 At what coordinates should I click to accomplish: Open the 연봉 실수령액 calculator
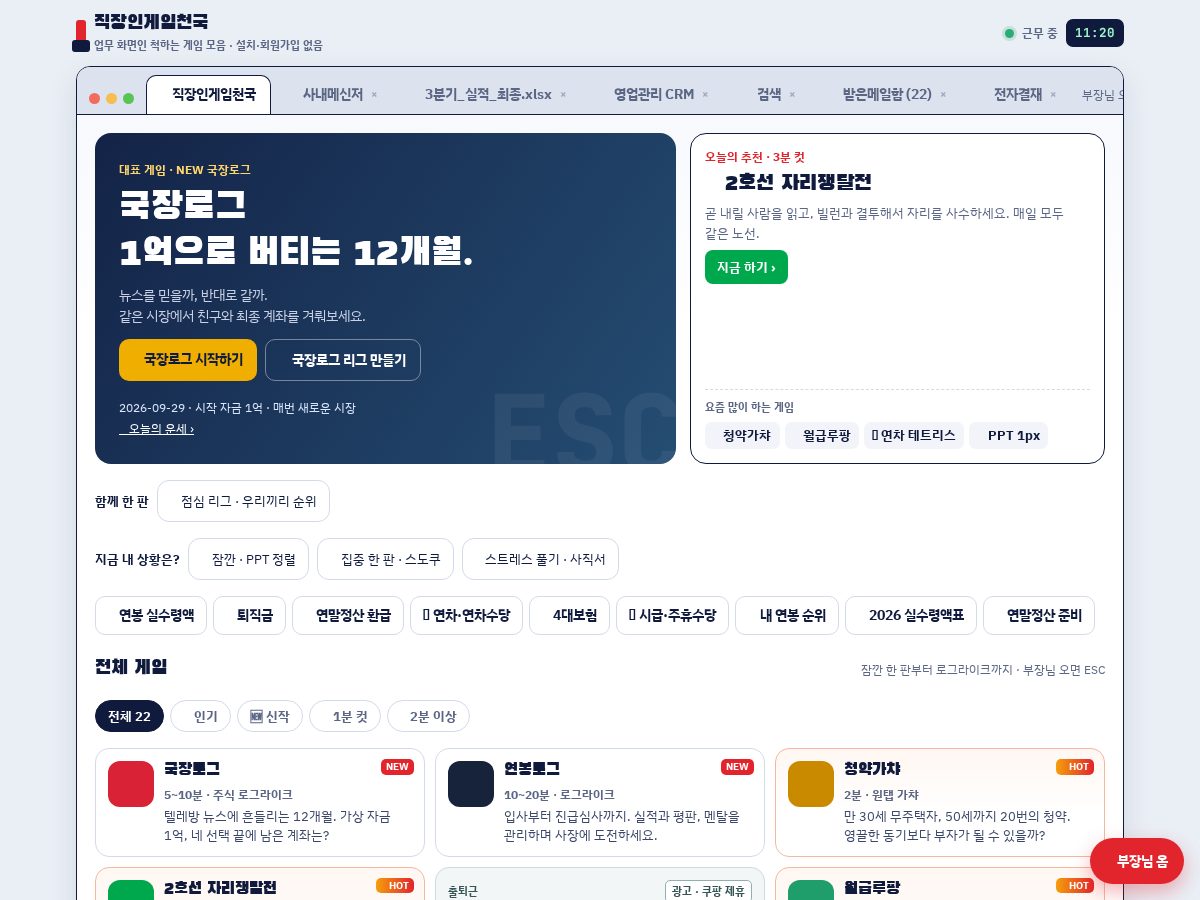click(151, 616)
